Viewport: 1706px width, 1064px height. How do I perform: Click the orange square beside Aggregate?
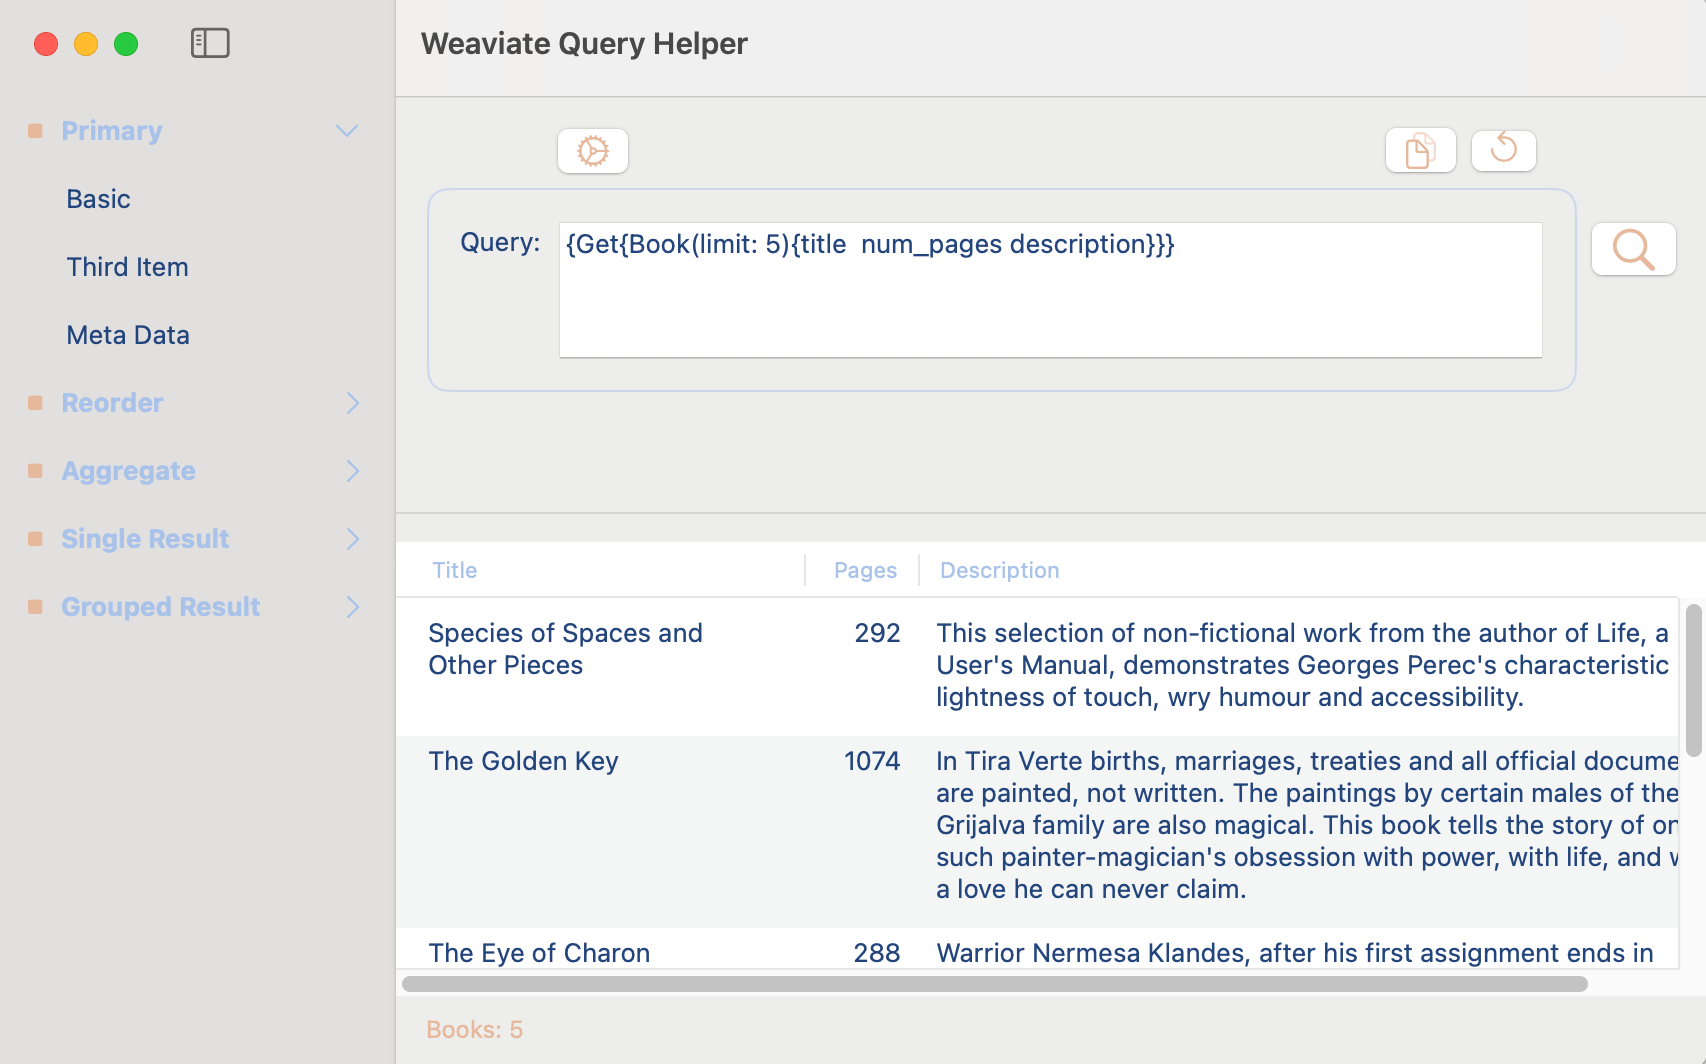coord(35,470)
